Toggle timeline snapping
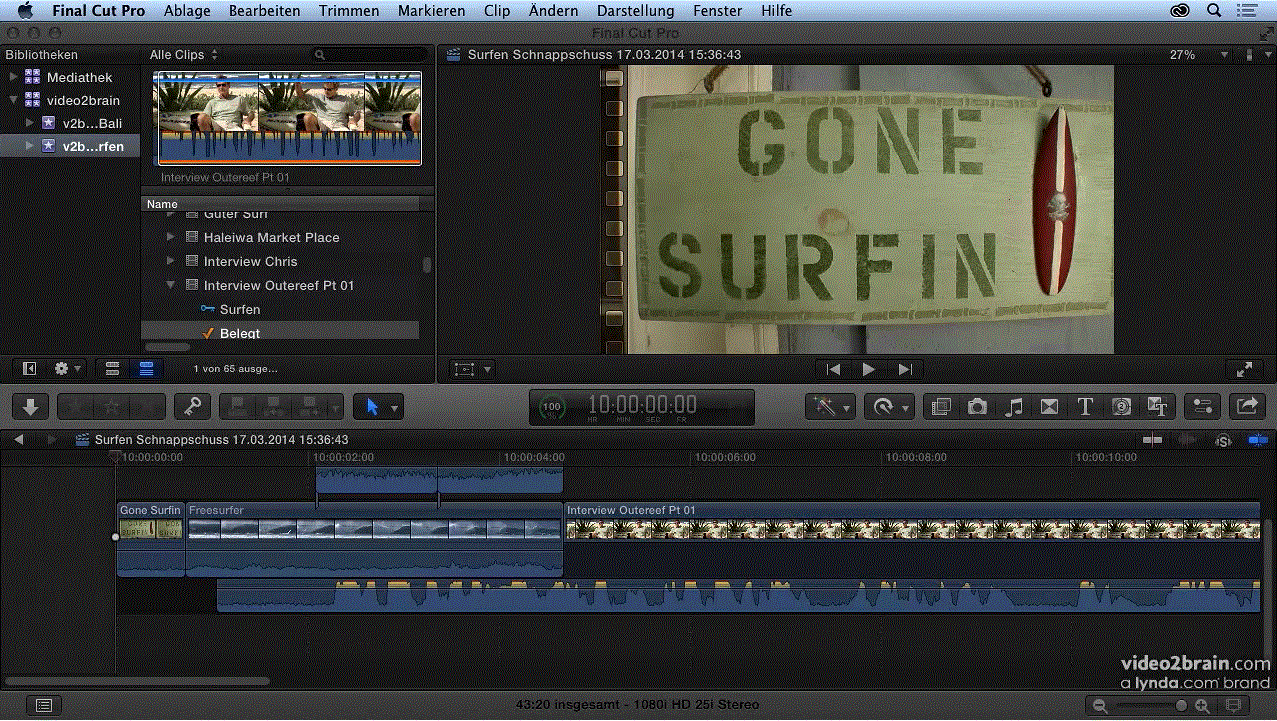This screenshot has height=721, width=1277. pyautogui.click(x=1257, y=440)
